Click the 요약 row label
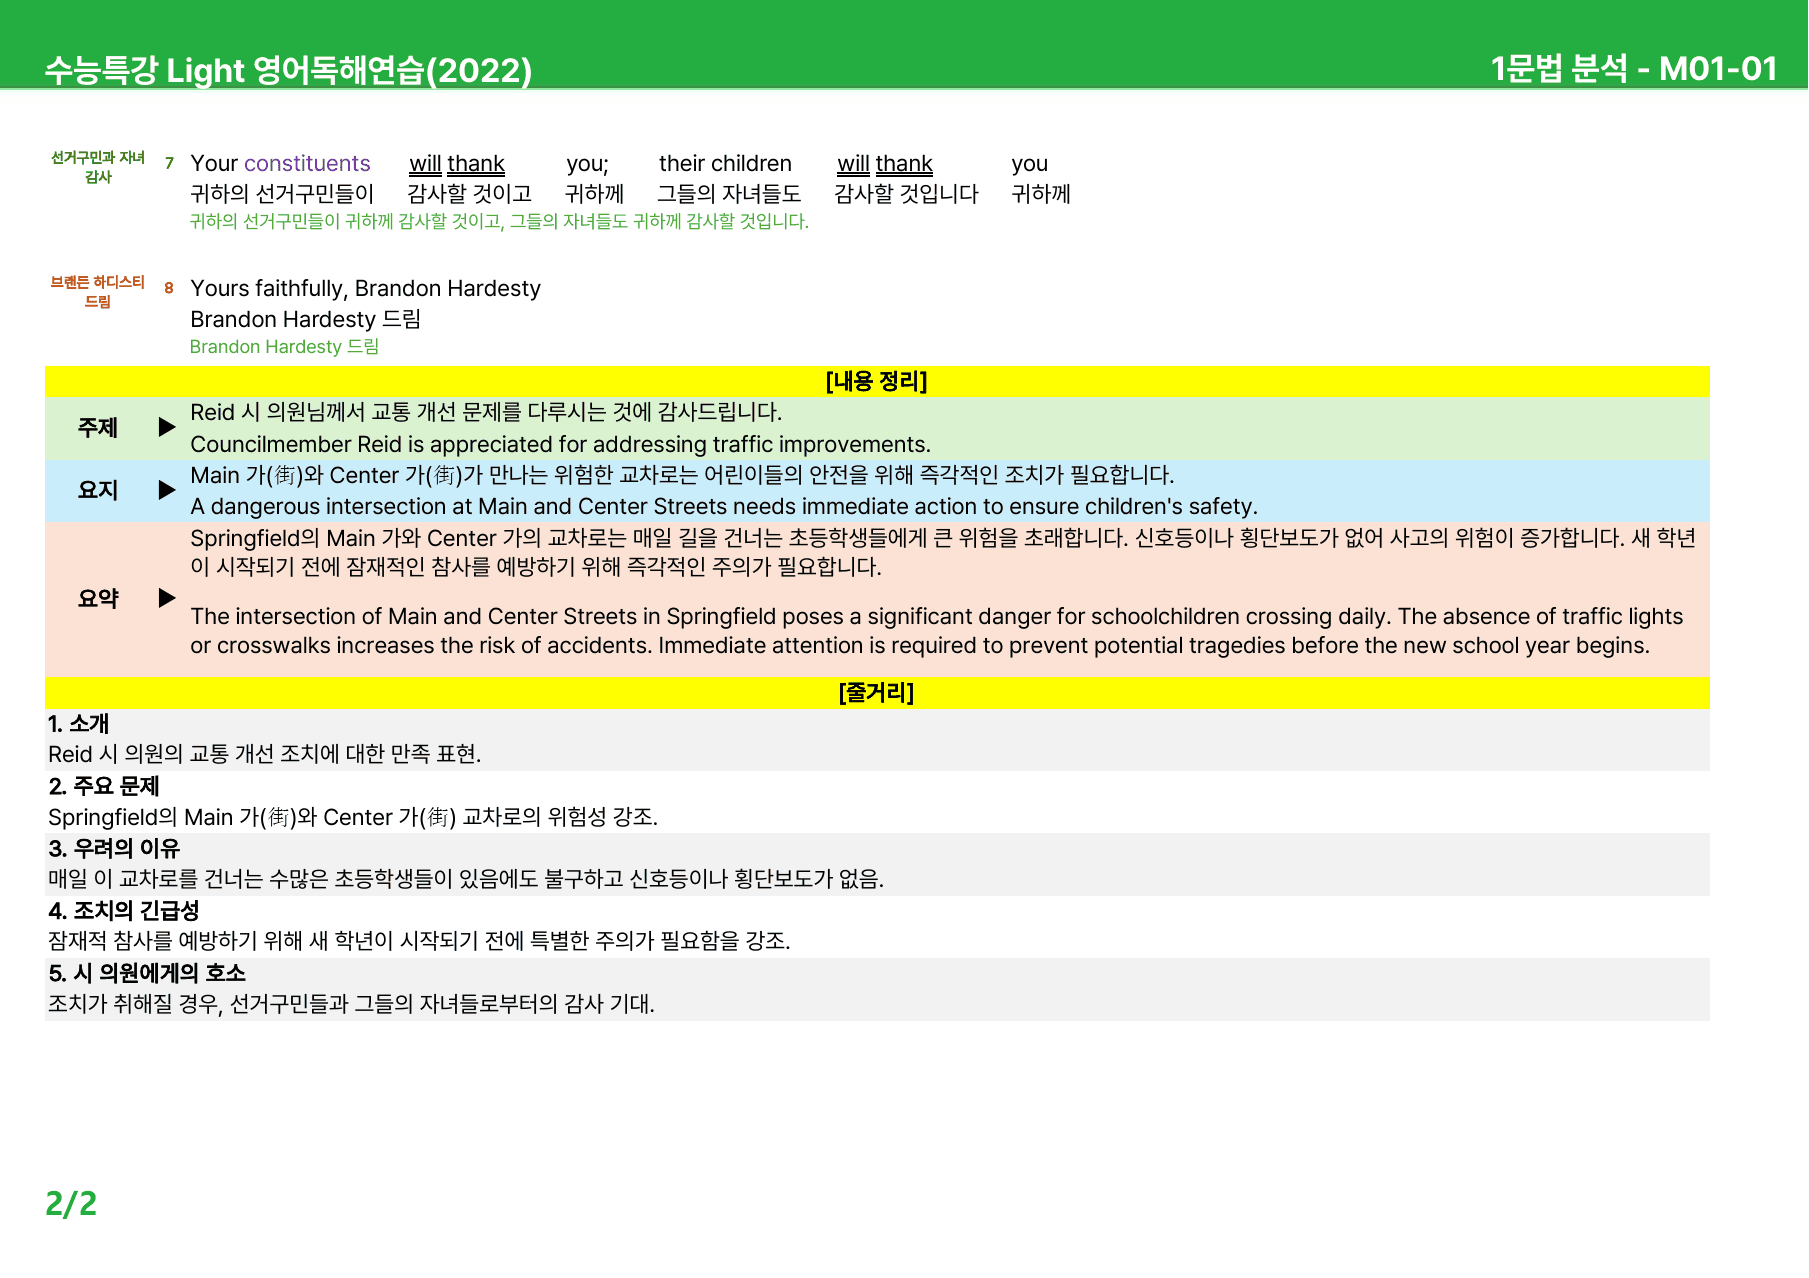This screenshot has width=1809, height=1278. click(x=98, y=598)
